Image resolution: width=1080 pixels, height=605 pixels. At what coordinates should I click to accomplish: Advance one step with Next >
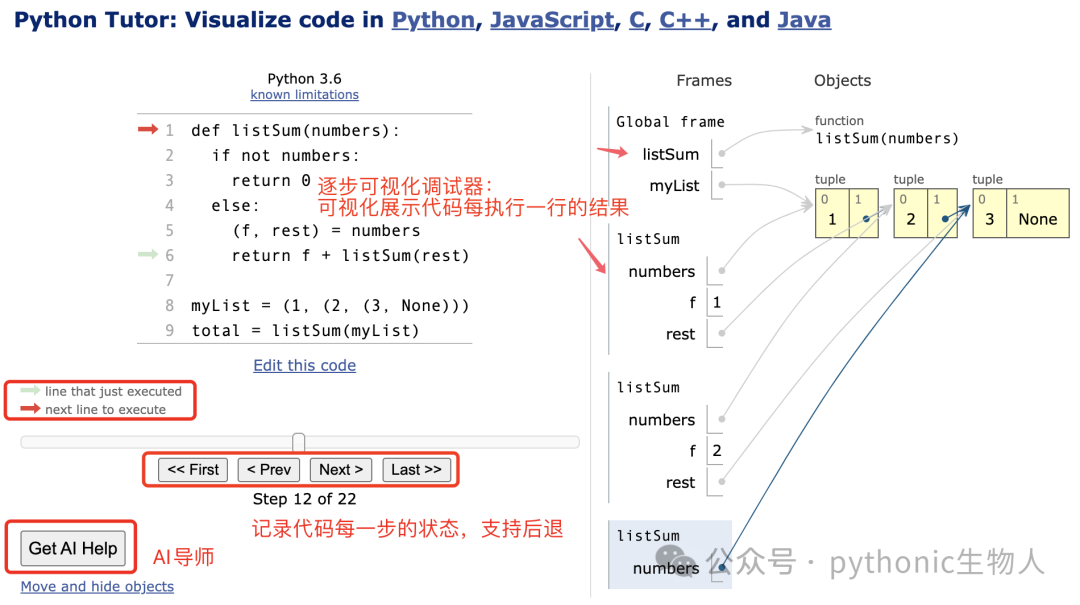click(x=341, y=470)
